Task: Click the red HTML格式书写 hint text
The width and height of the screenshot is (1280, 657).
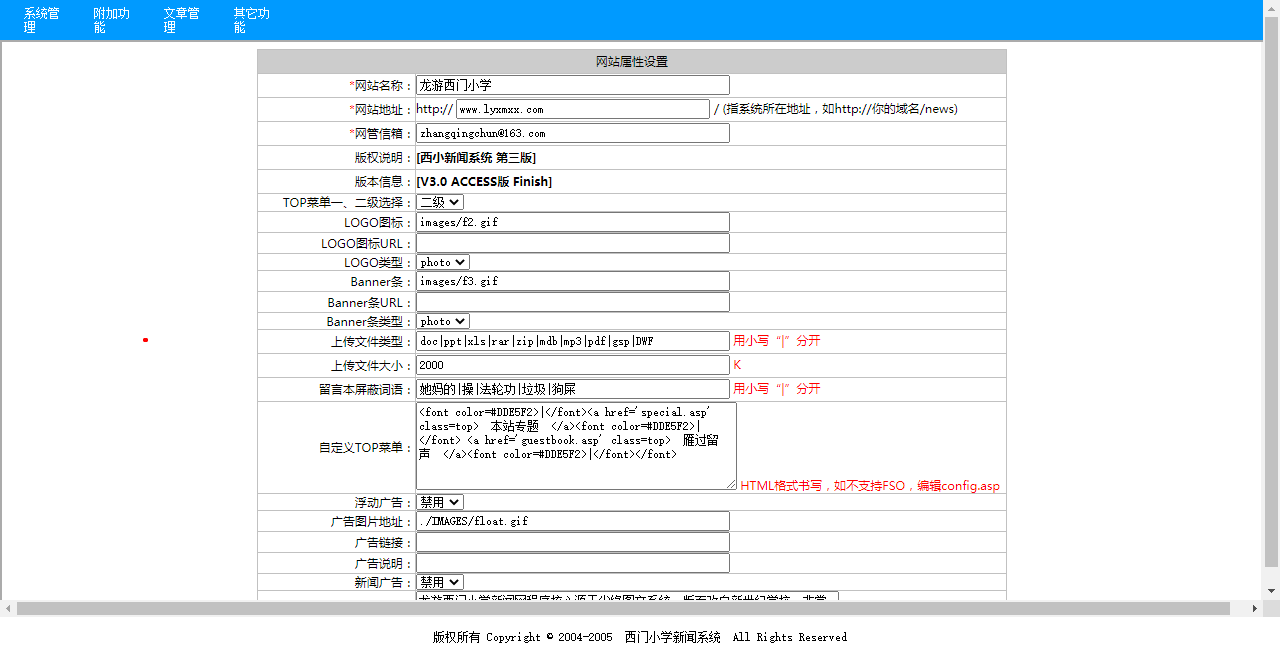Action: 870,486
